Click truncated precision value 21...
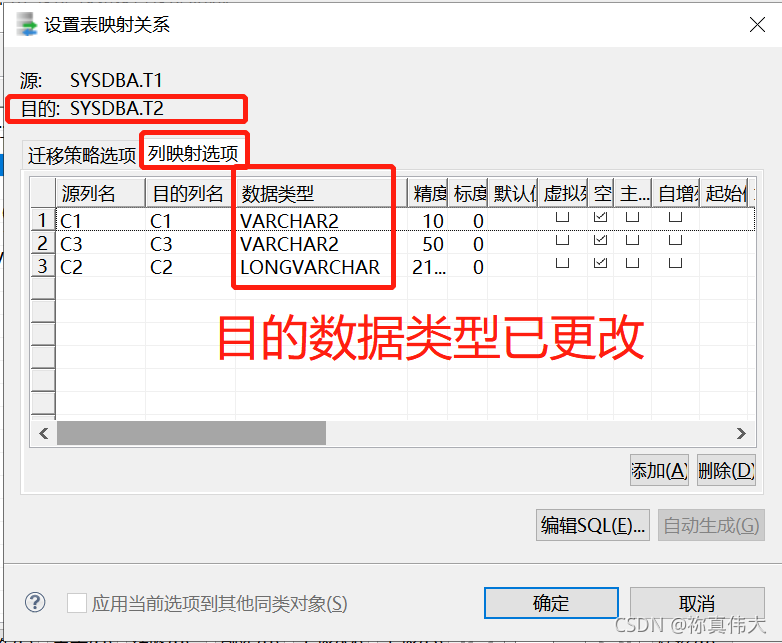The image size is (782, 643). click(x=428, y=267)
